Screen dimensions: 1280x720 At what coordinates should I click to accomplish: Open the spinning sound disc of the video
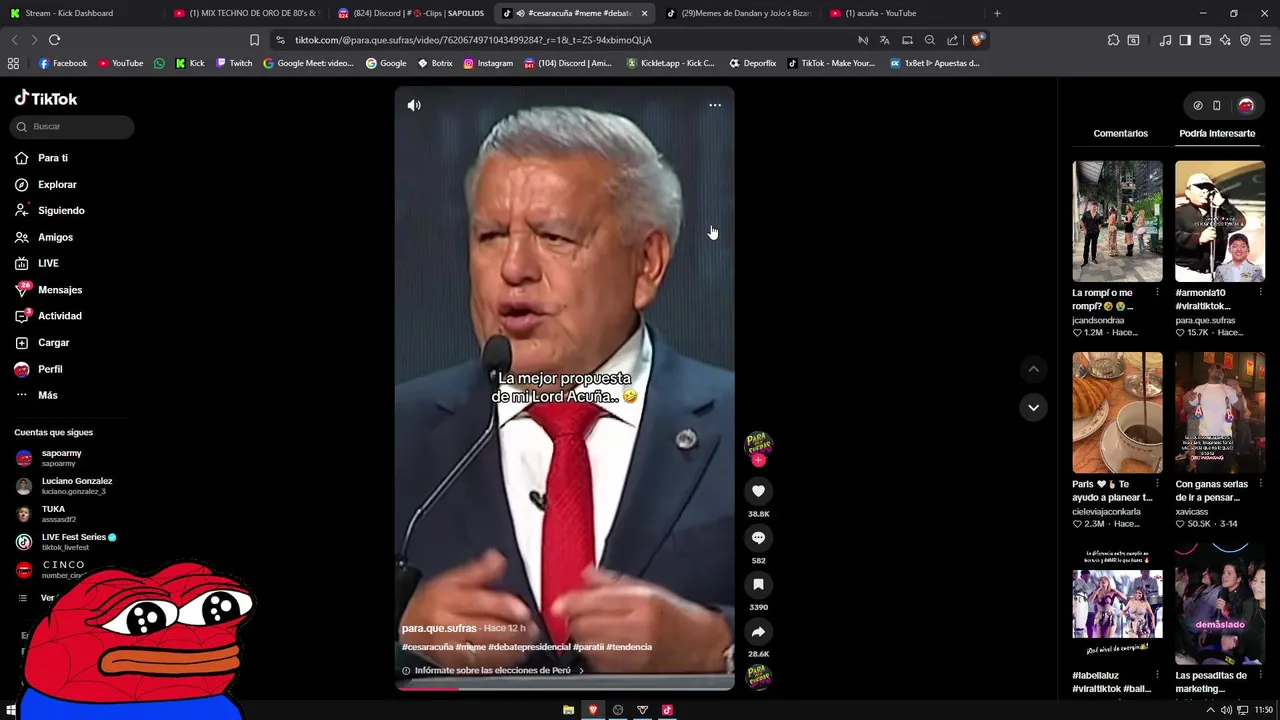point(759,677)
